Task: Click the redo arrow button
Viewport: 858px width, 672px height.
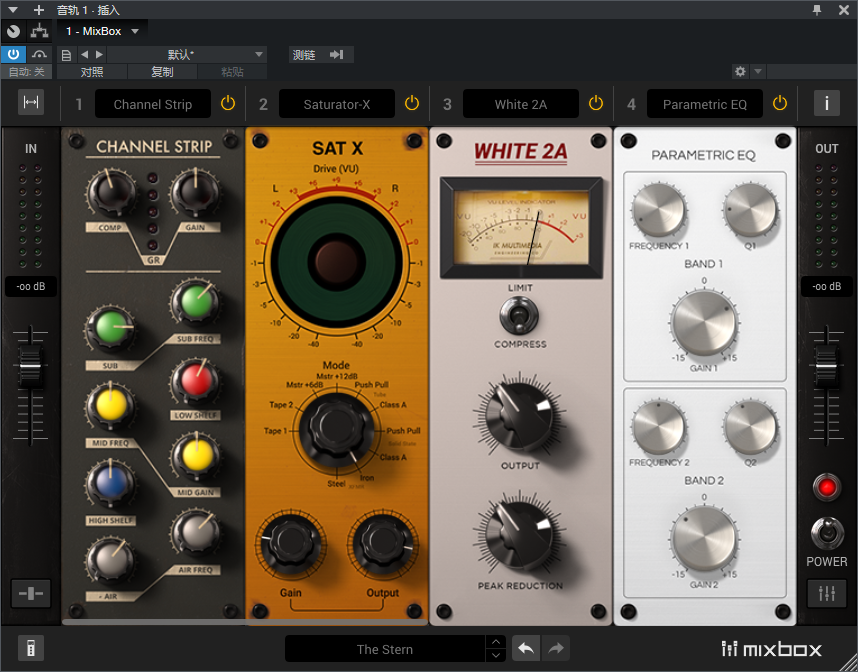Action: click(555, 649)
